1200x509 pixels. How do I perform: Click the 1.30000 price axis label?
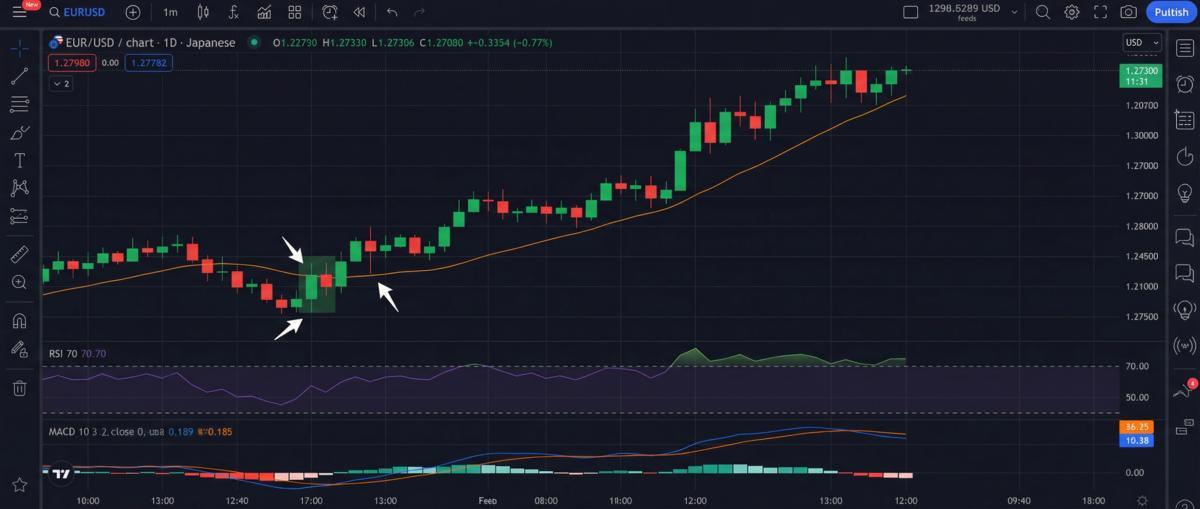(x=1141, y=136)
